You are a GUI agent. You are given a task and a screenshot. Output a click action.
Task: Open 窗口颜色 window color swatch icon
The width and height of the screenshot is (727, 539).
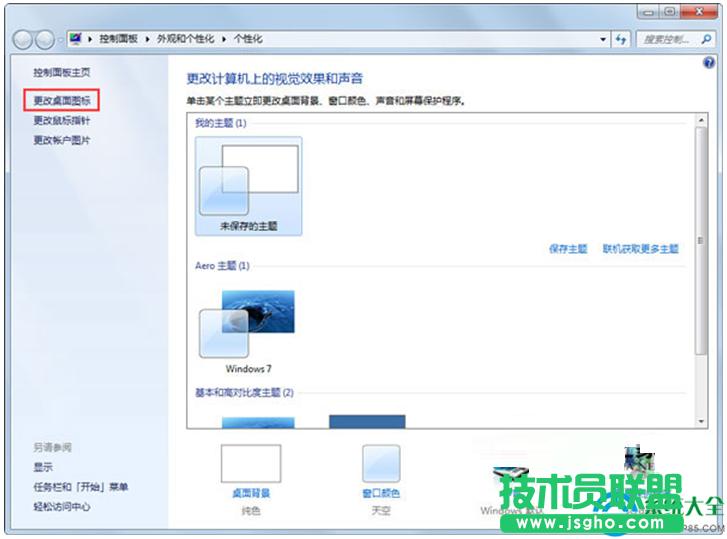[x=381, y=463]
